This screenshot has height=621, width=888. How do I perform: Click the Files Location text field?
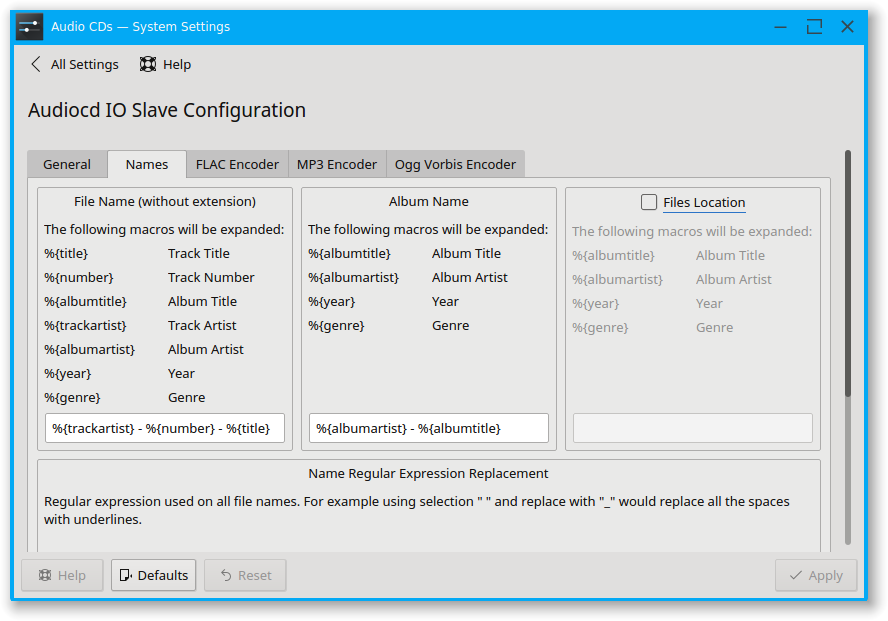(692, 428)
